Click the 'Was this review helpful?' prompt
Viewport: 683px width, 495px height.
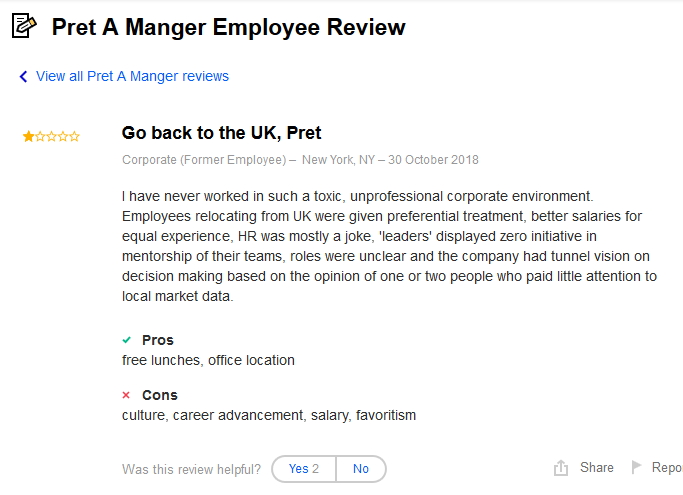click(x=191, y=469)
